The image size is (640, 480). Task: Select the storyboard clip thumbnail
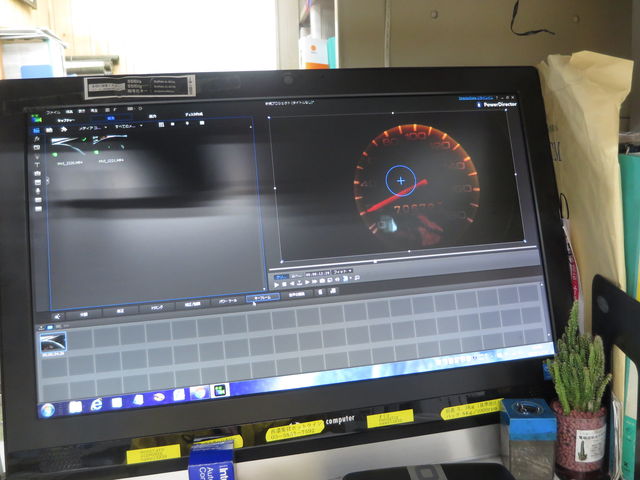(x=53, y=342)
